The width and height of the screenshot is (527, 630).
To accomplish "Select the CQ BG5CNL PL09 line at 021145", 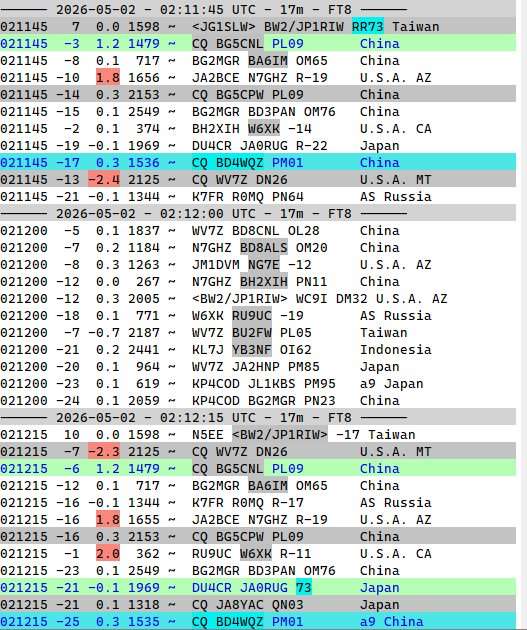I will pos(258,43).
